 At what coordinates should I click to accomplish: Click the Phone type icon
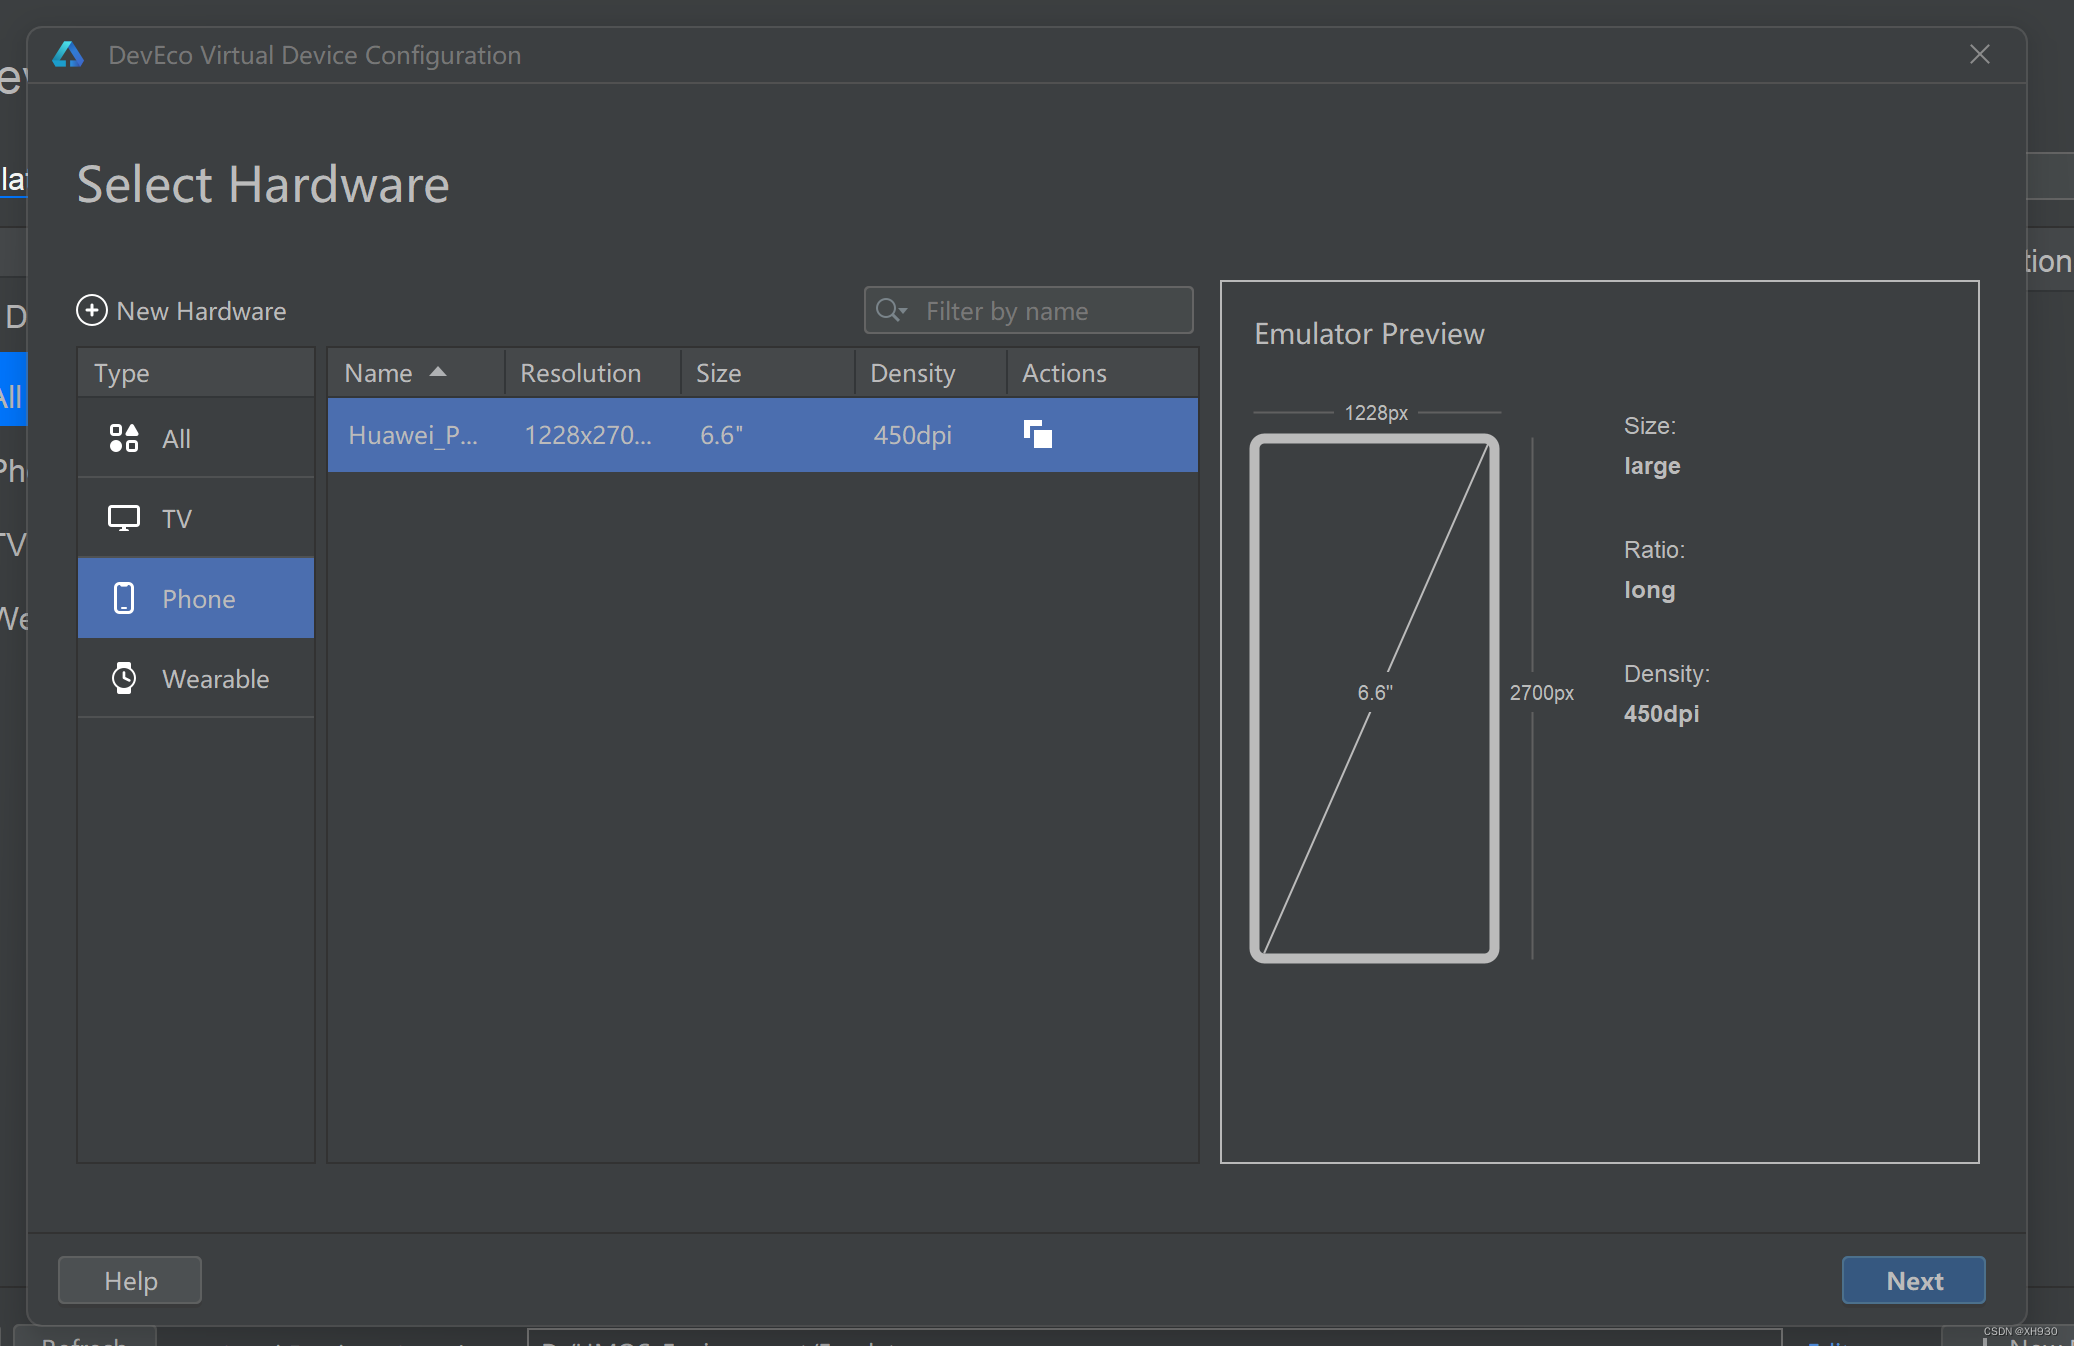tap(123, 598)
